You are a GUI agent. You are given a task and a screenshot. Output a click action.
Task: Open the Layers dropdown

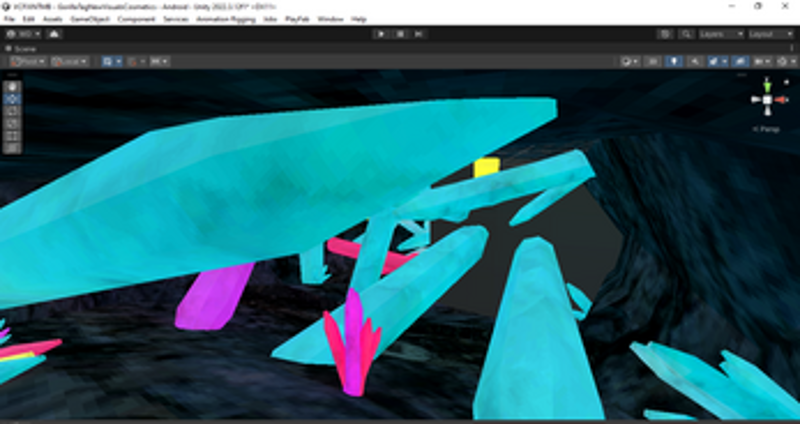[721, 34]
